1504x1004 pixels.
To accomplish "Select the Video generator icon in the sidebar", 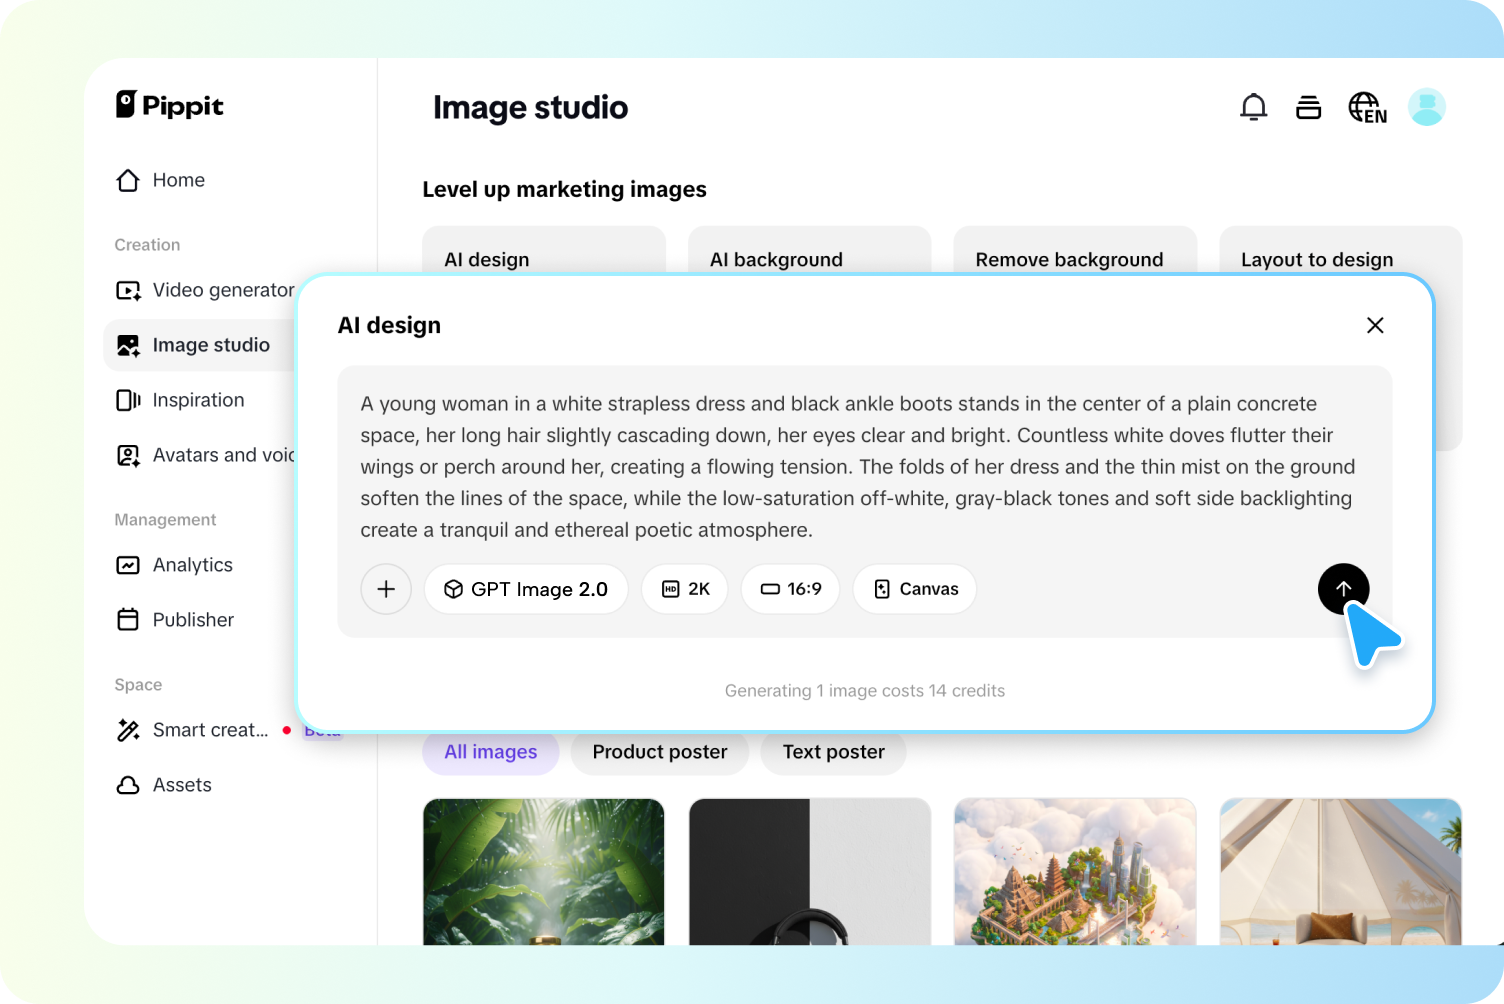I will (x=128, y=290).
